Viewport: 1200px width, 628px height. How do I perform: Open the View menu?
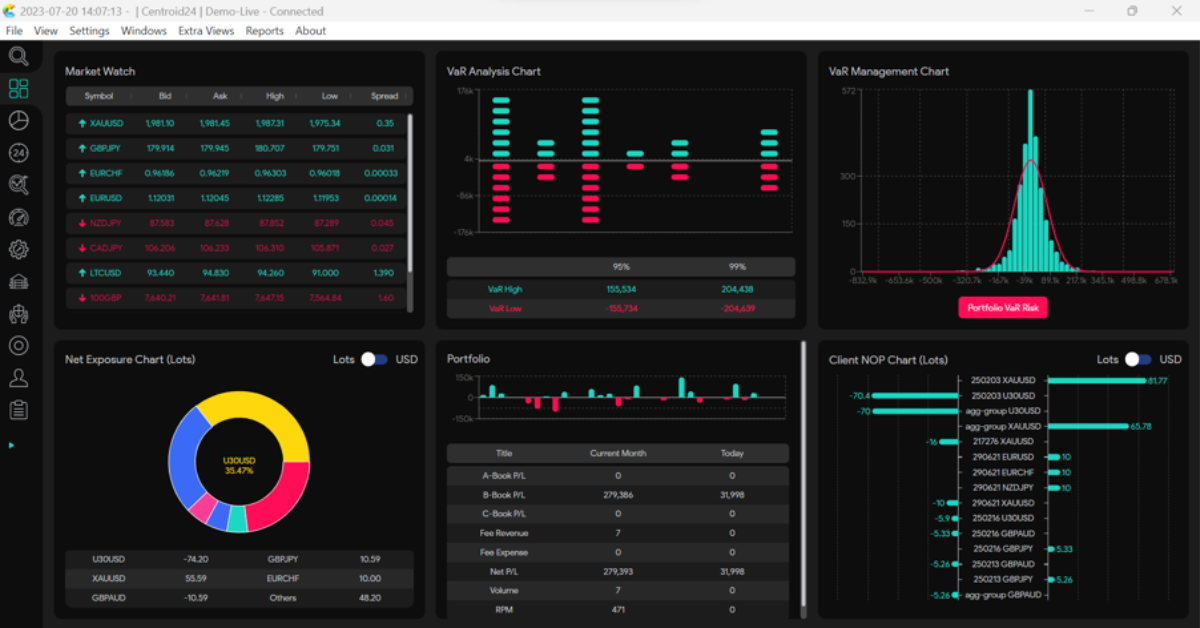coord(46,31)
